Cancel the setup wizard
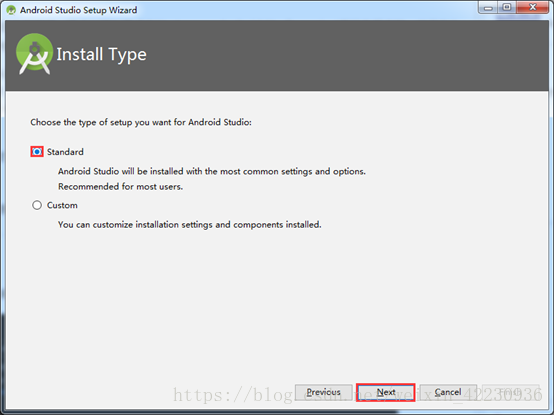 pyautogui.click(x=448, y=392)
